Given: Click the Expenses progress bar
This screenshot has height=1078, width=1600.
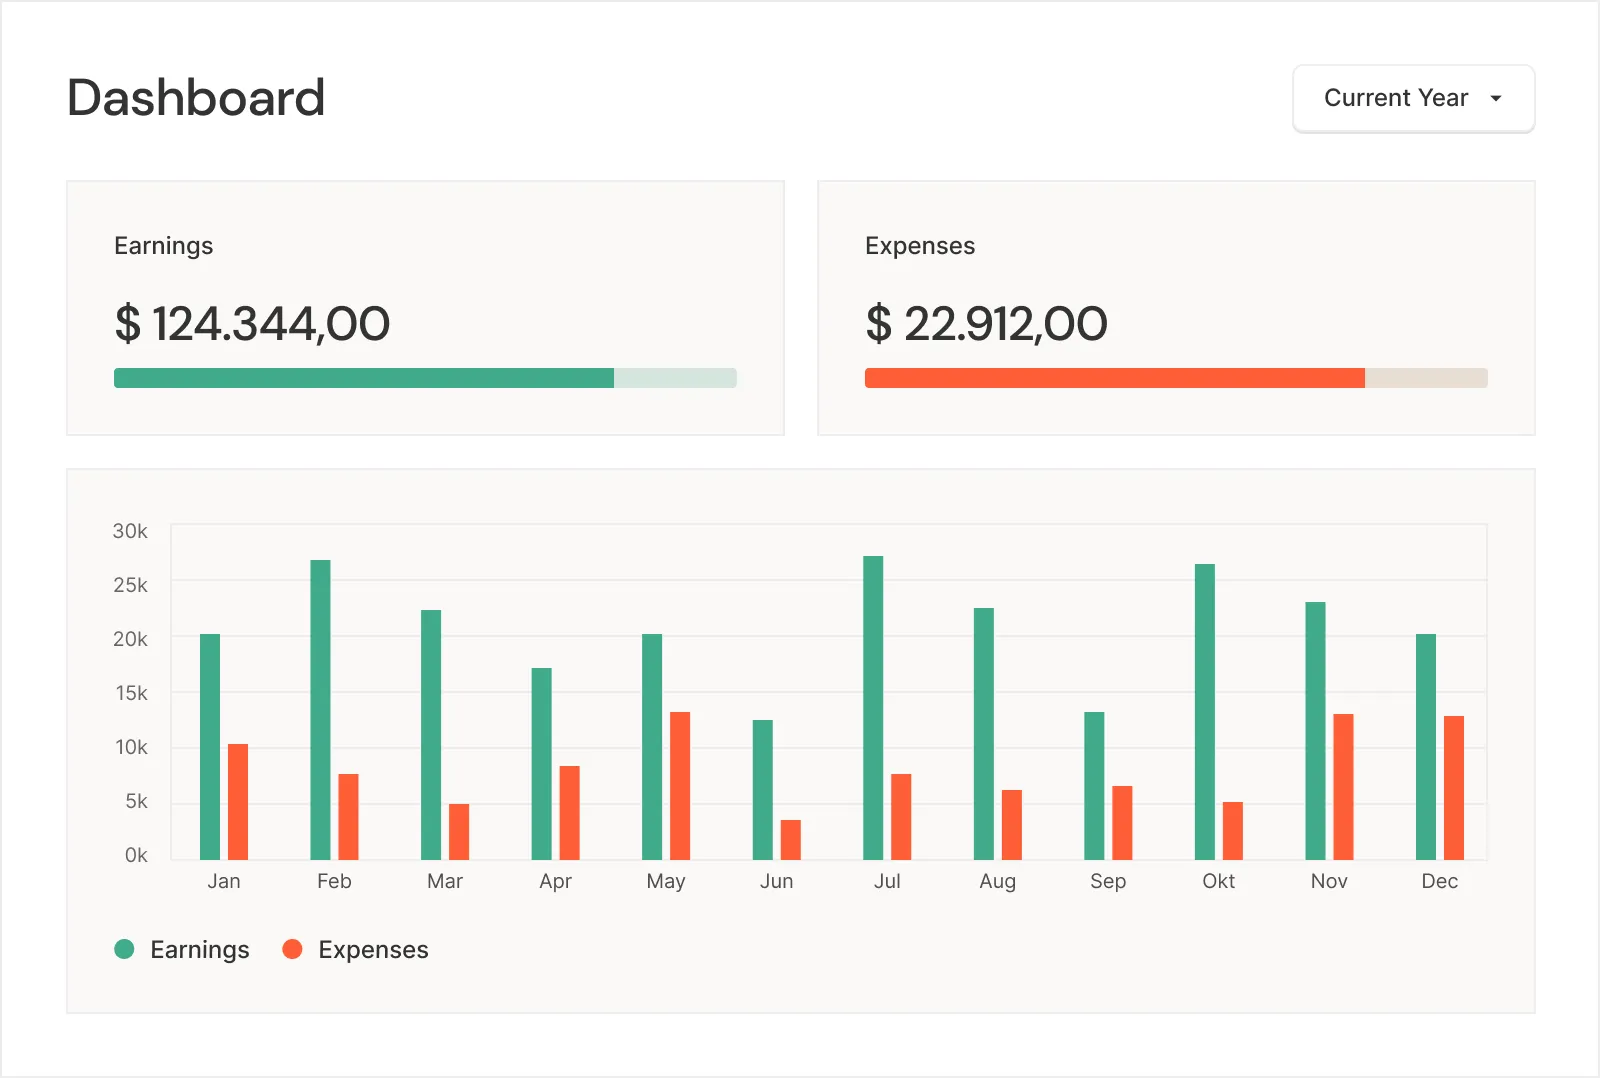Looking at the screenshot, I should pyautogui.click(x=1176, y=378).
